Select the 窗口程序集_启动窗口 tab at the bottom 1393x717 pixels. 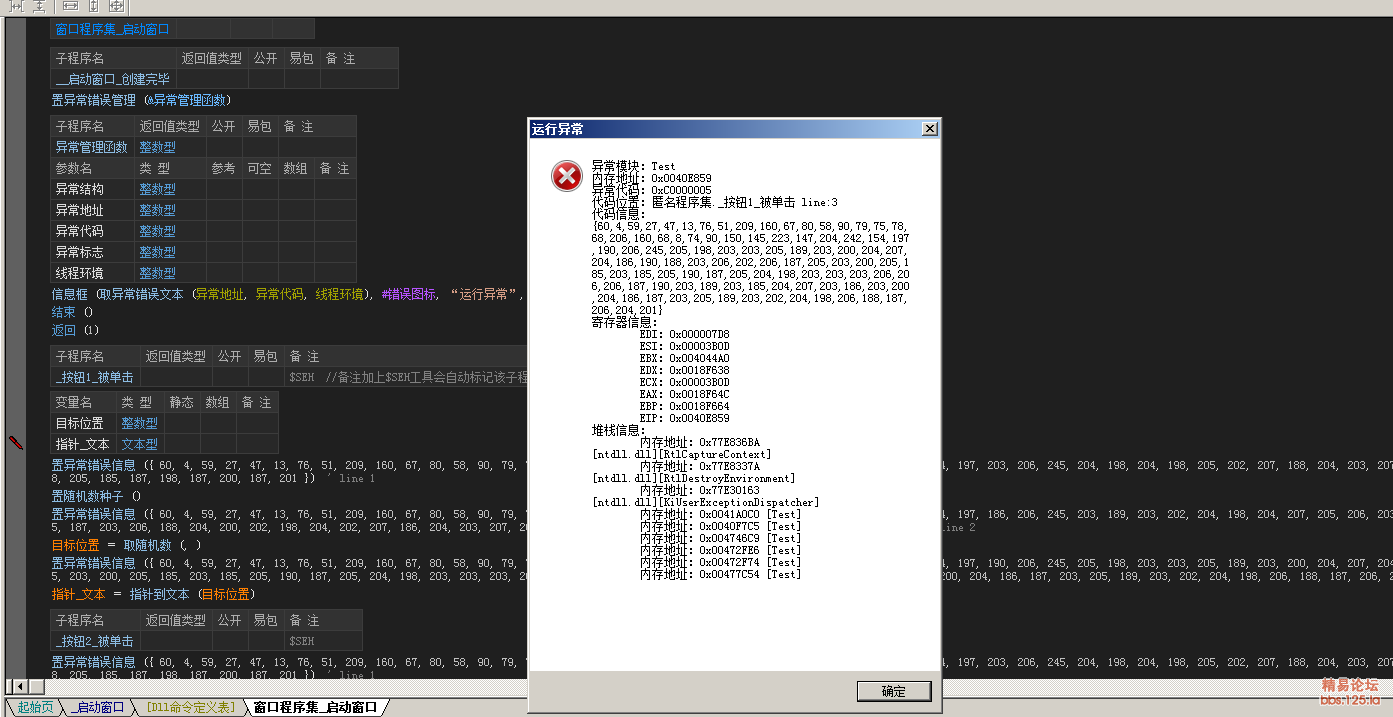pyautogui.click(x=315, y=707)
